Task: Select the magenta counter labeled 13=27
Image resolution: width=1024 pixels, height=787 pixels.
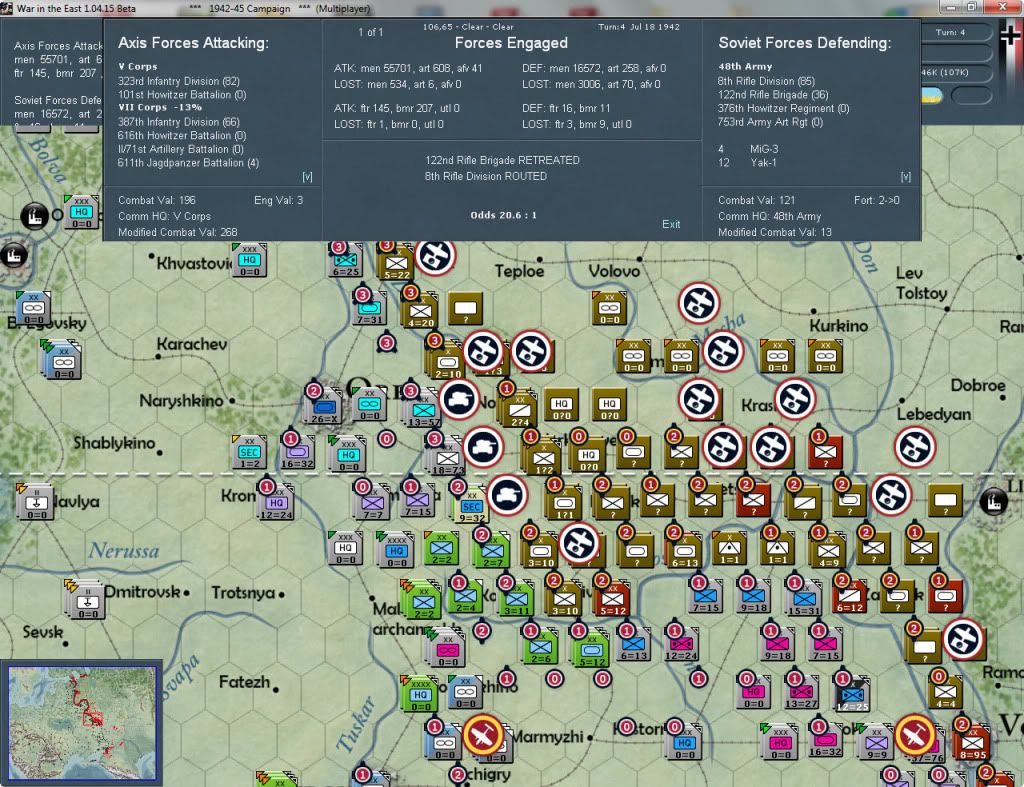Action: [x=801, y=692]
